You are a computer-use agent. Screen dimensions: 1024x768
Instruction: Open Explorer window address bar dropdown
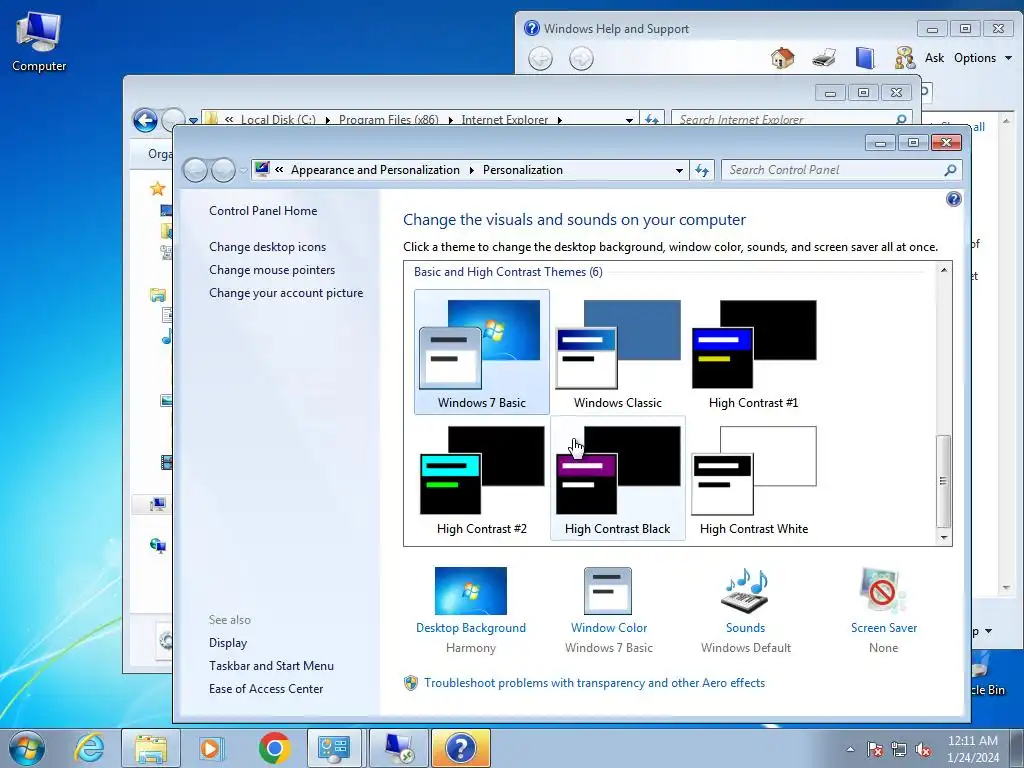pyautogui.click(x=629, y=120)
